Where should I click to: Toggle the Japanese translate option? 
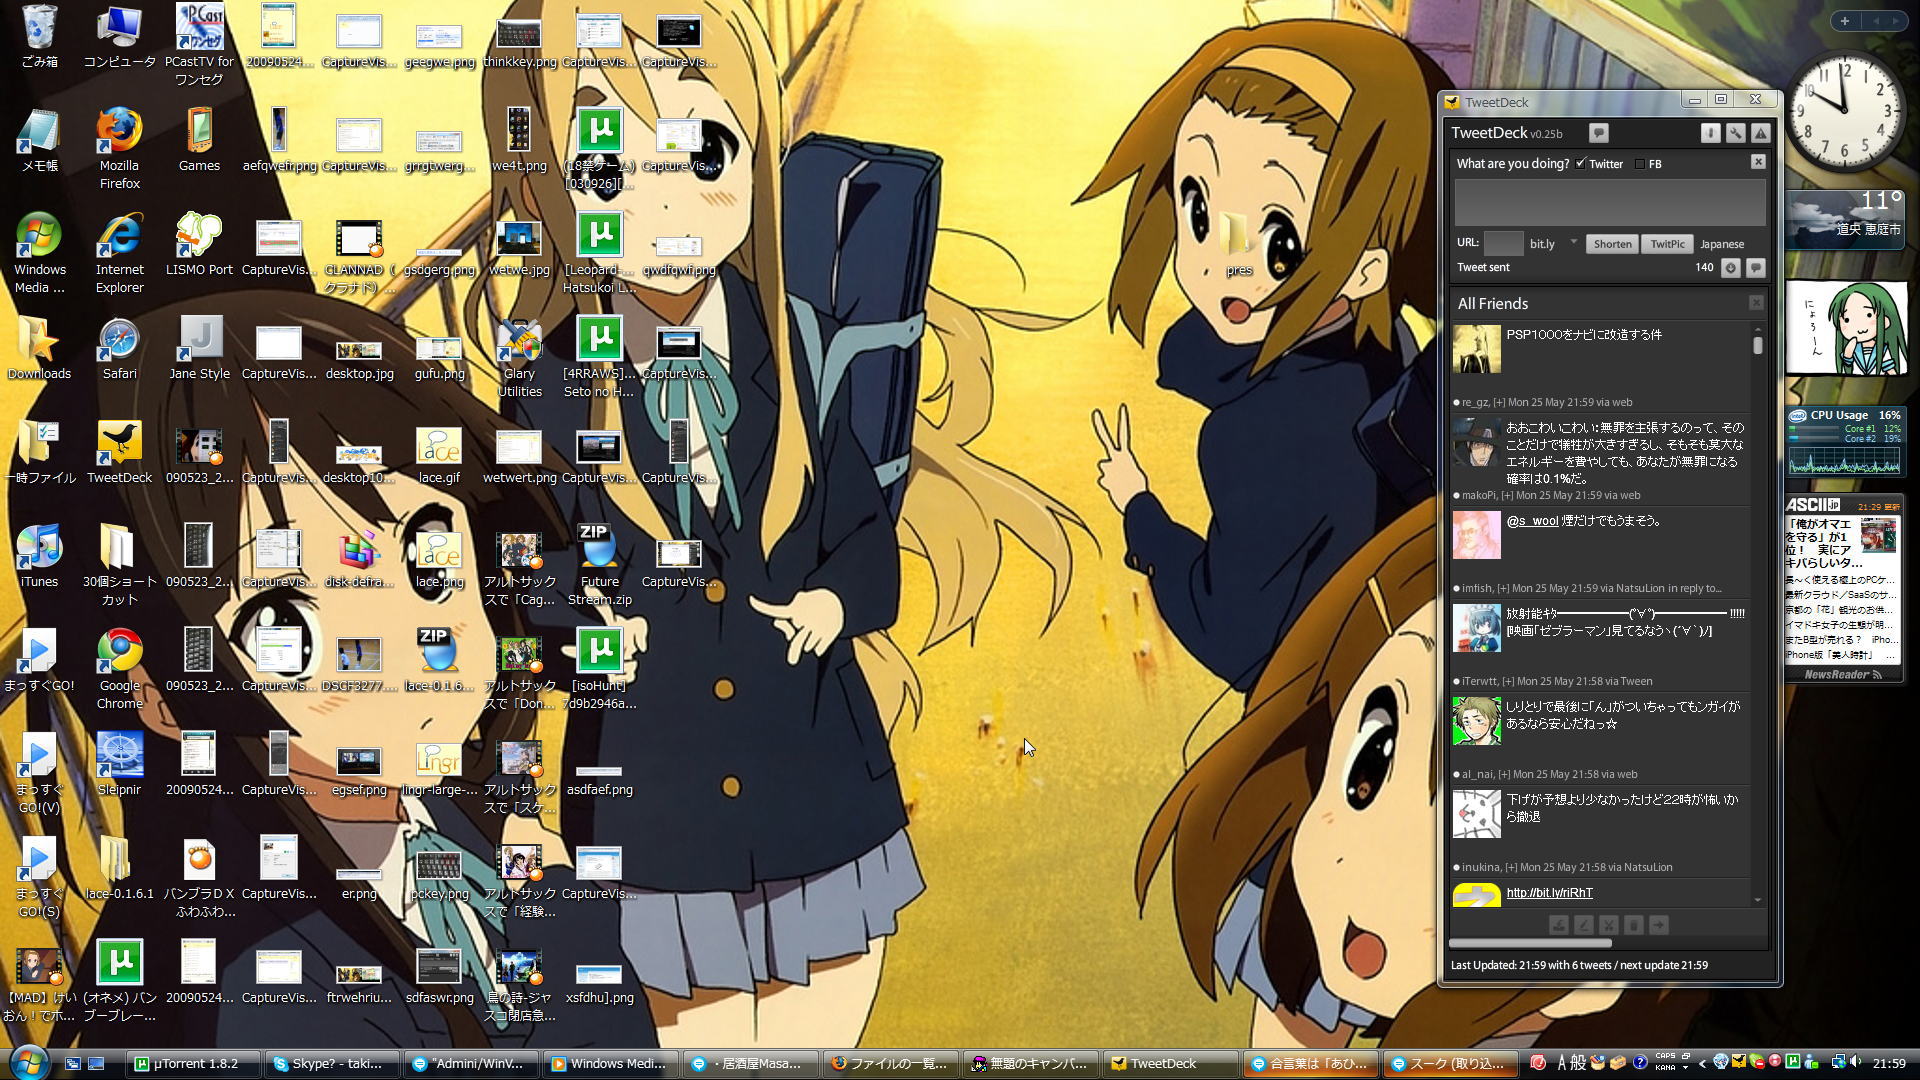(x=1721, y=244)
